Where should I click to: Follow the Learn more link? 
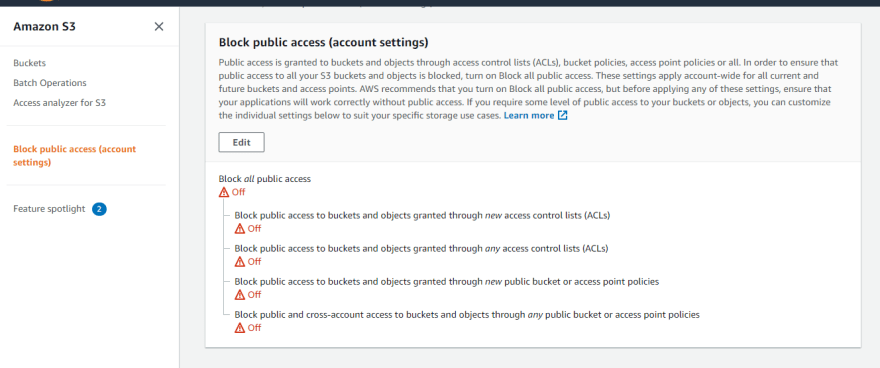(529, 116)
